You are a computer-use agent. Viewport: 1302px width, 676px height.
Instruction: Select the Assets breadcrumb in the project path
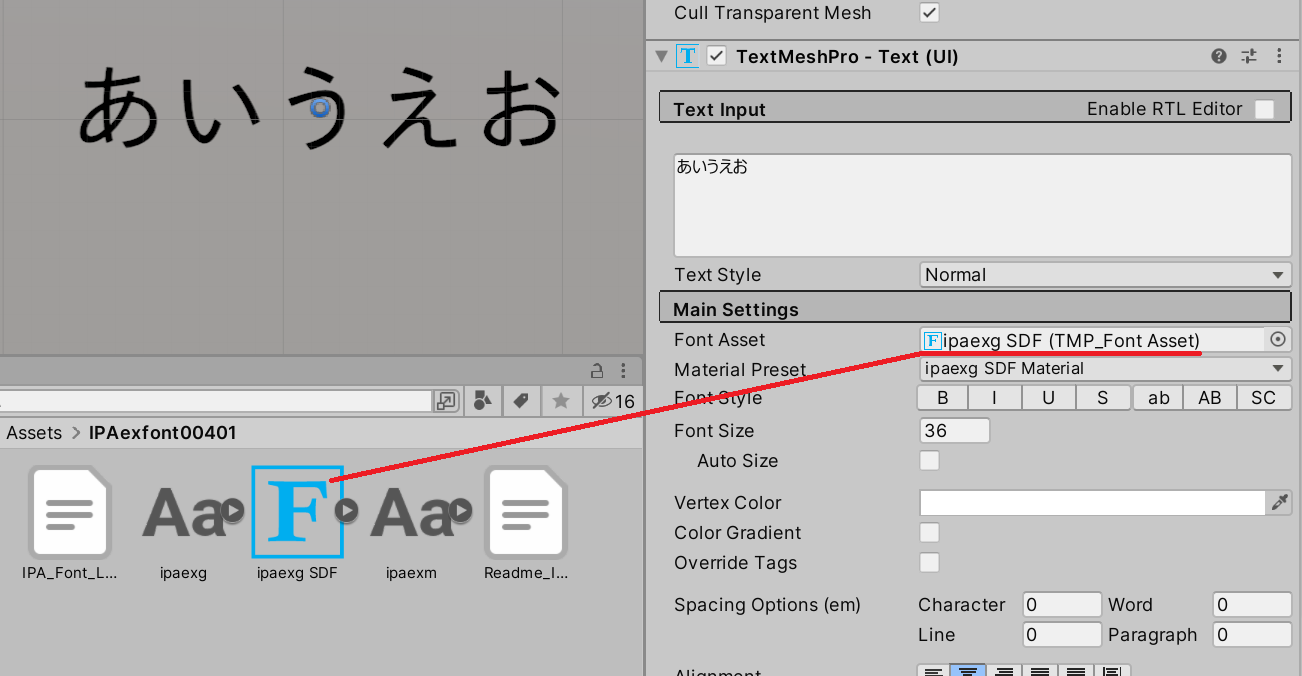pyautogui.click(x=34, y=432)
